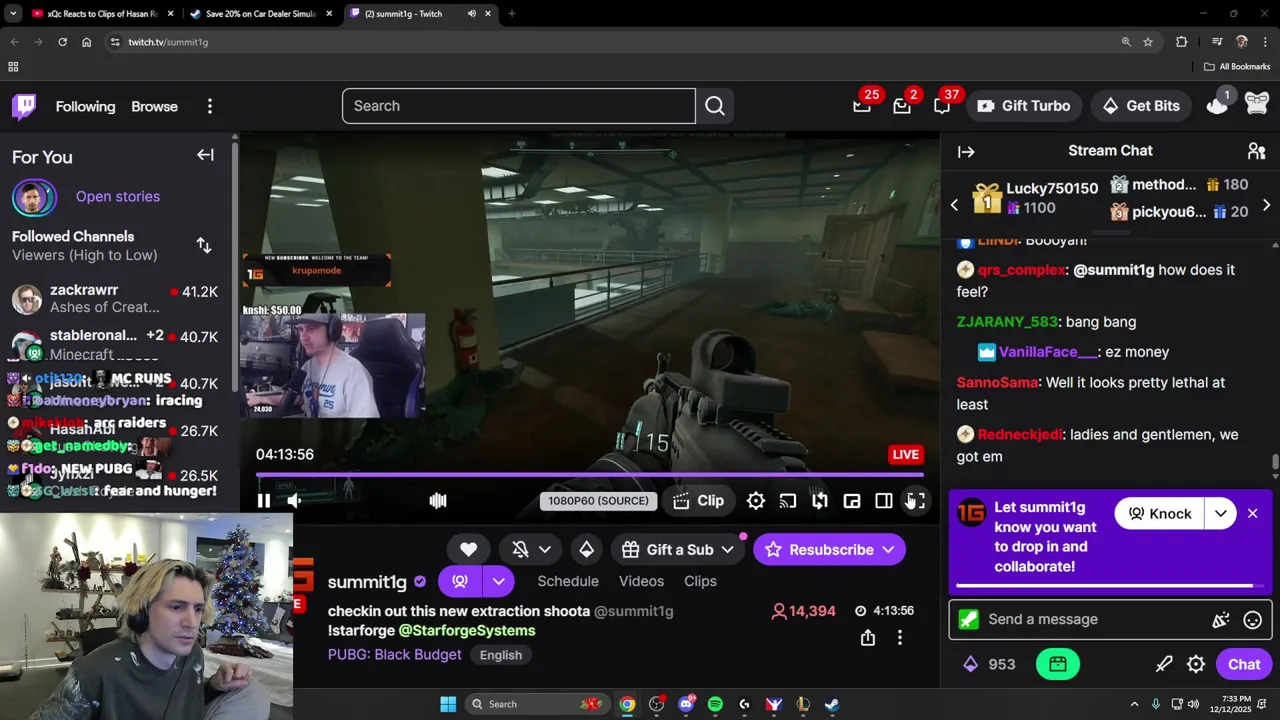The image size is (1280, 720).
Task: Show previous gift leaderboard entries
Action: 954,205
